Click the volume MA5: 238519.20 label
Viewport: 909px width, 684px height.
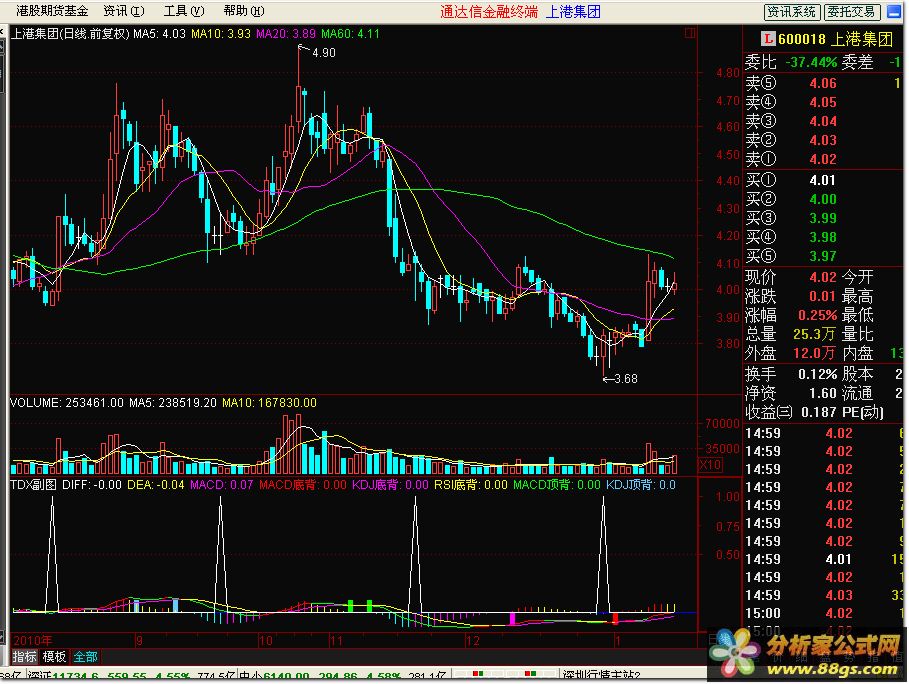pos(173,402)
